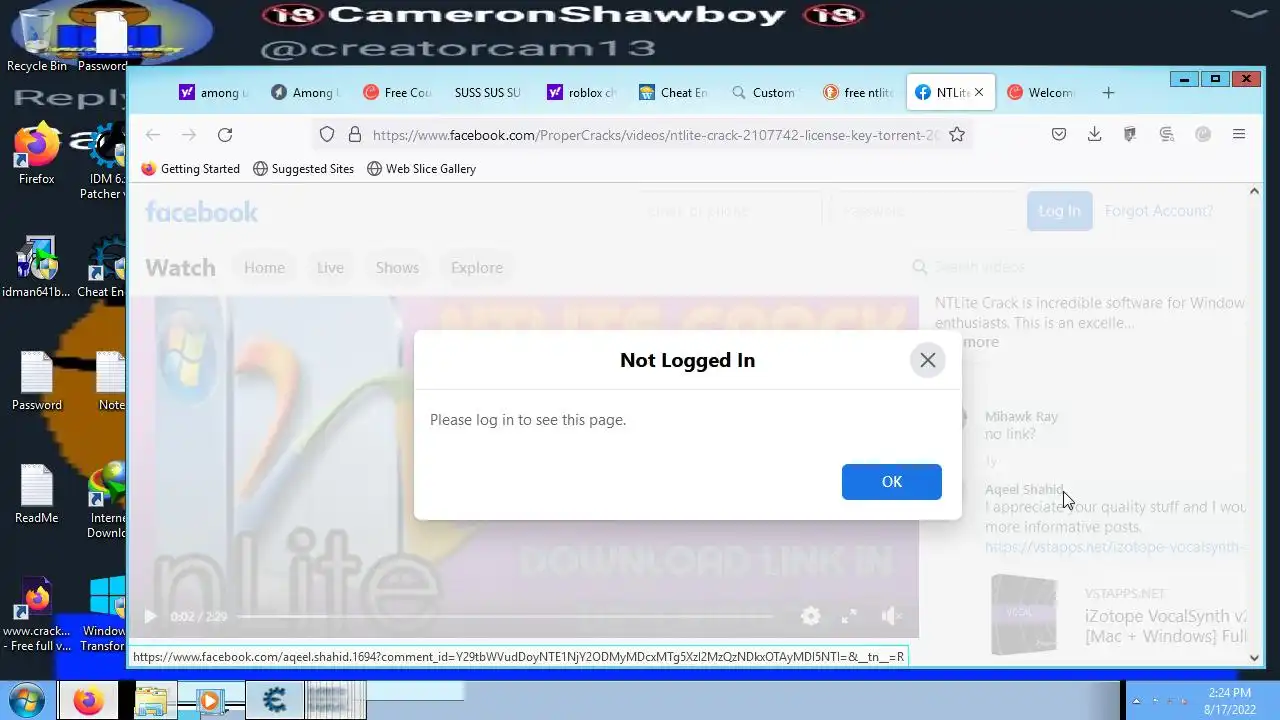Click the forward navigation arrow
Viewport: 1280px width, 720px height.
tap(189, 135)
